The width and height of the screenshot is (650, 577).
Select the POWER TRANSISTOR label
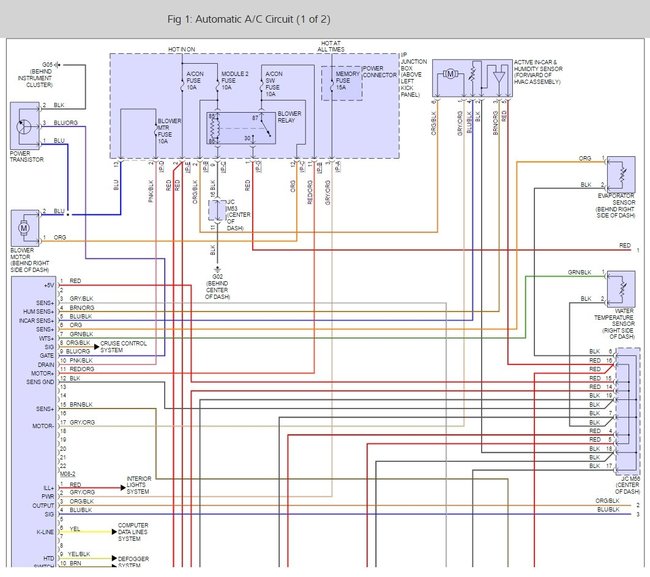pos(27,156)
